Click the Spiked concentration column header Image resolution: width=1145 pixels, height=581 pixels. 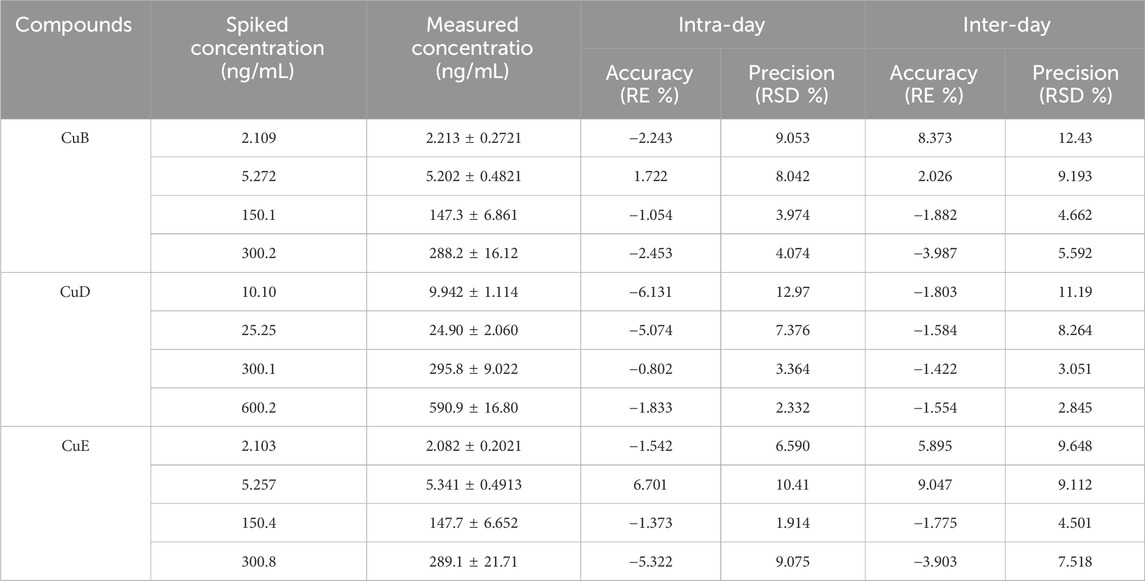pyautogui.click(x=259, y=48)
